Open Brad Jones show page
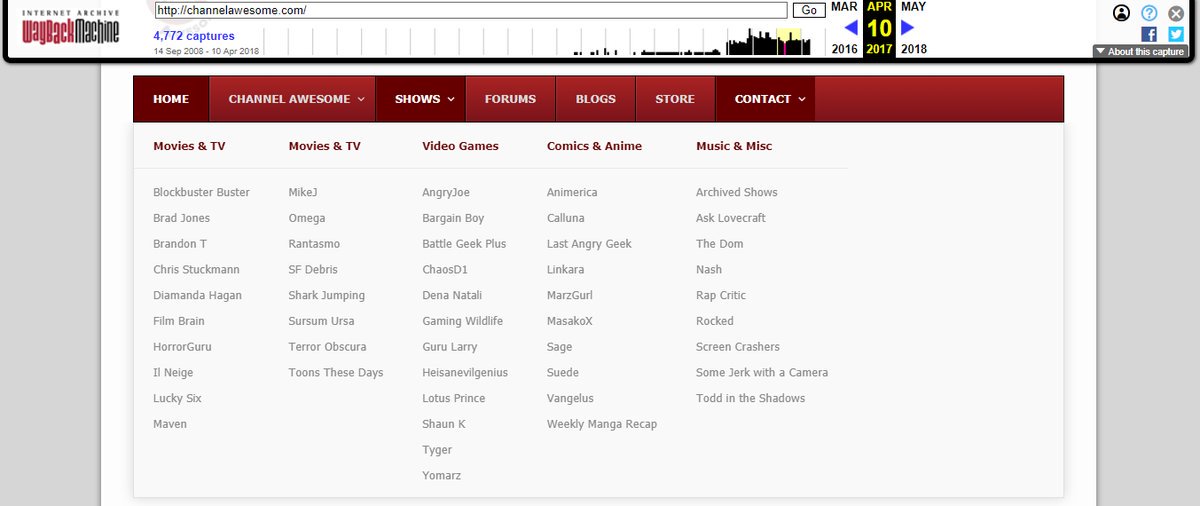This screenshot has height=506, width=1200. [181, 218]
